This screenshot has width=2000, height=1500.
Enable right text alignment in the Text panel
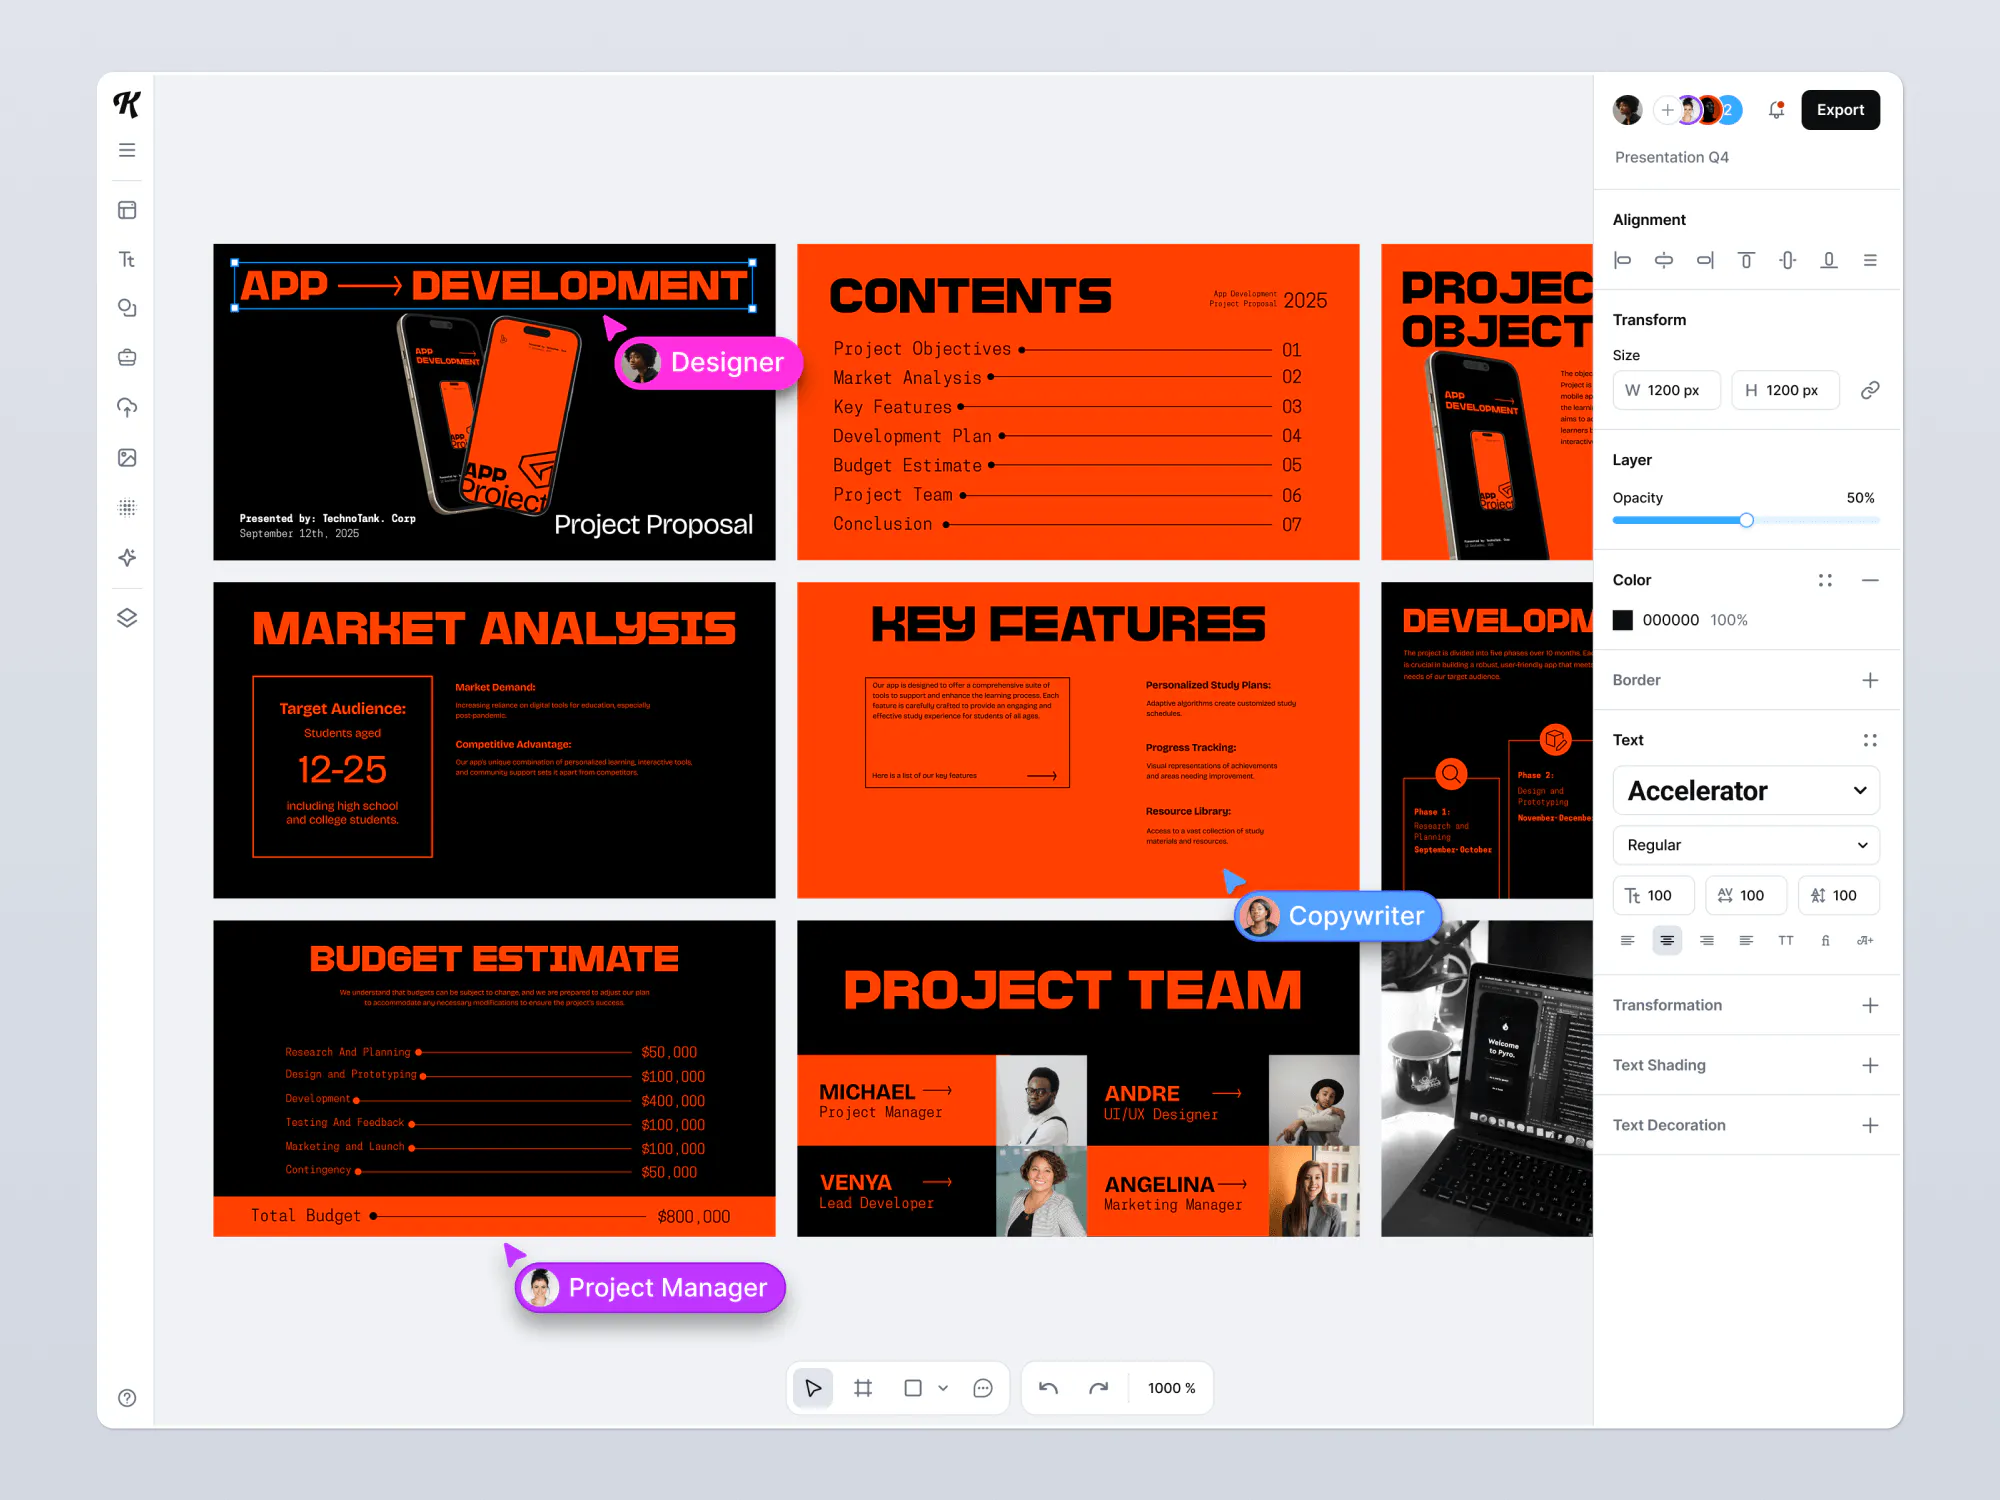click(x=1706, y=940)
